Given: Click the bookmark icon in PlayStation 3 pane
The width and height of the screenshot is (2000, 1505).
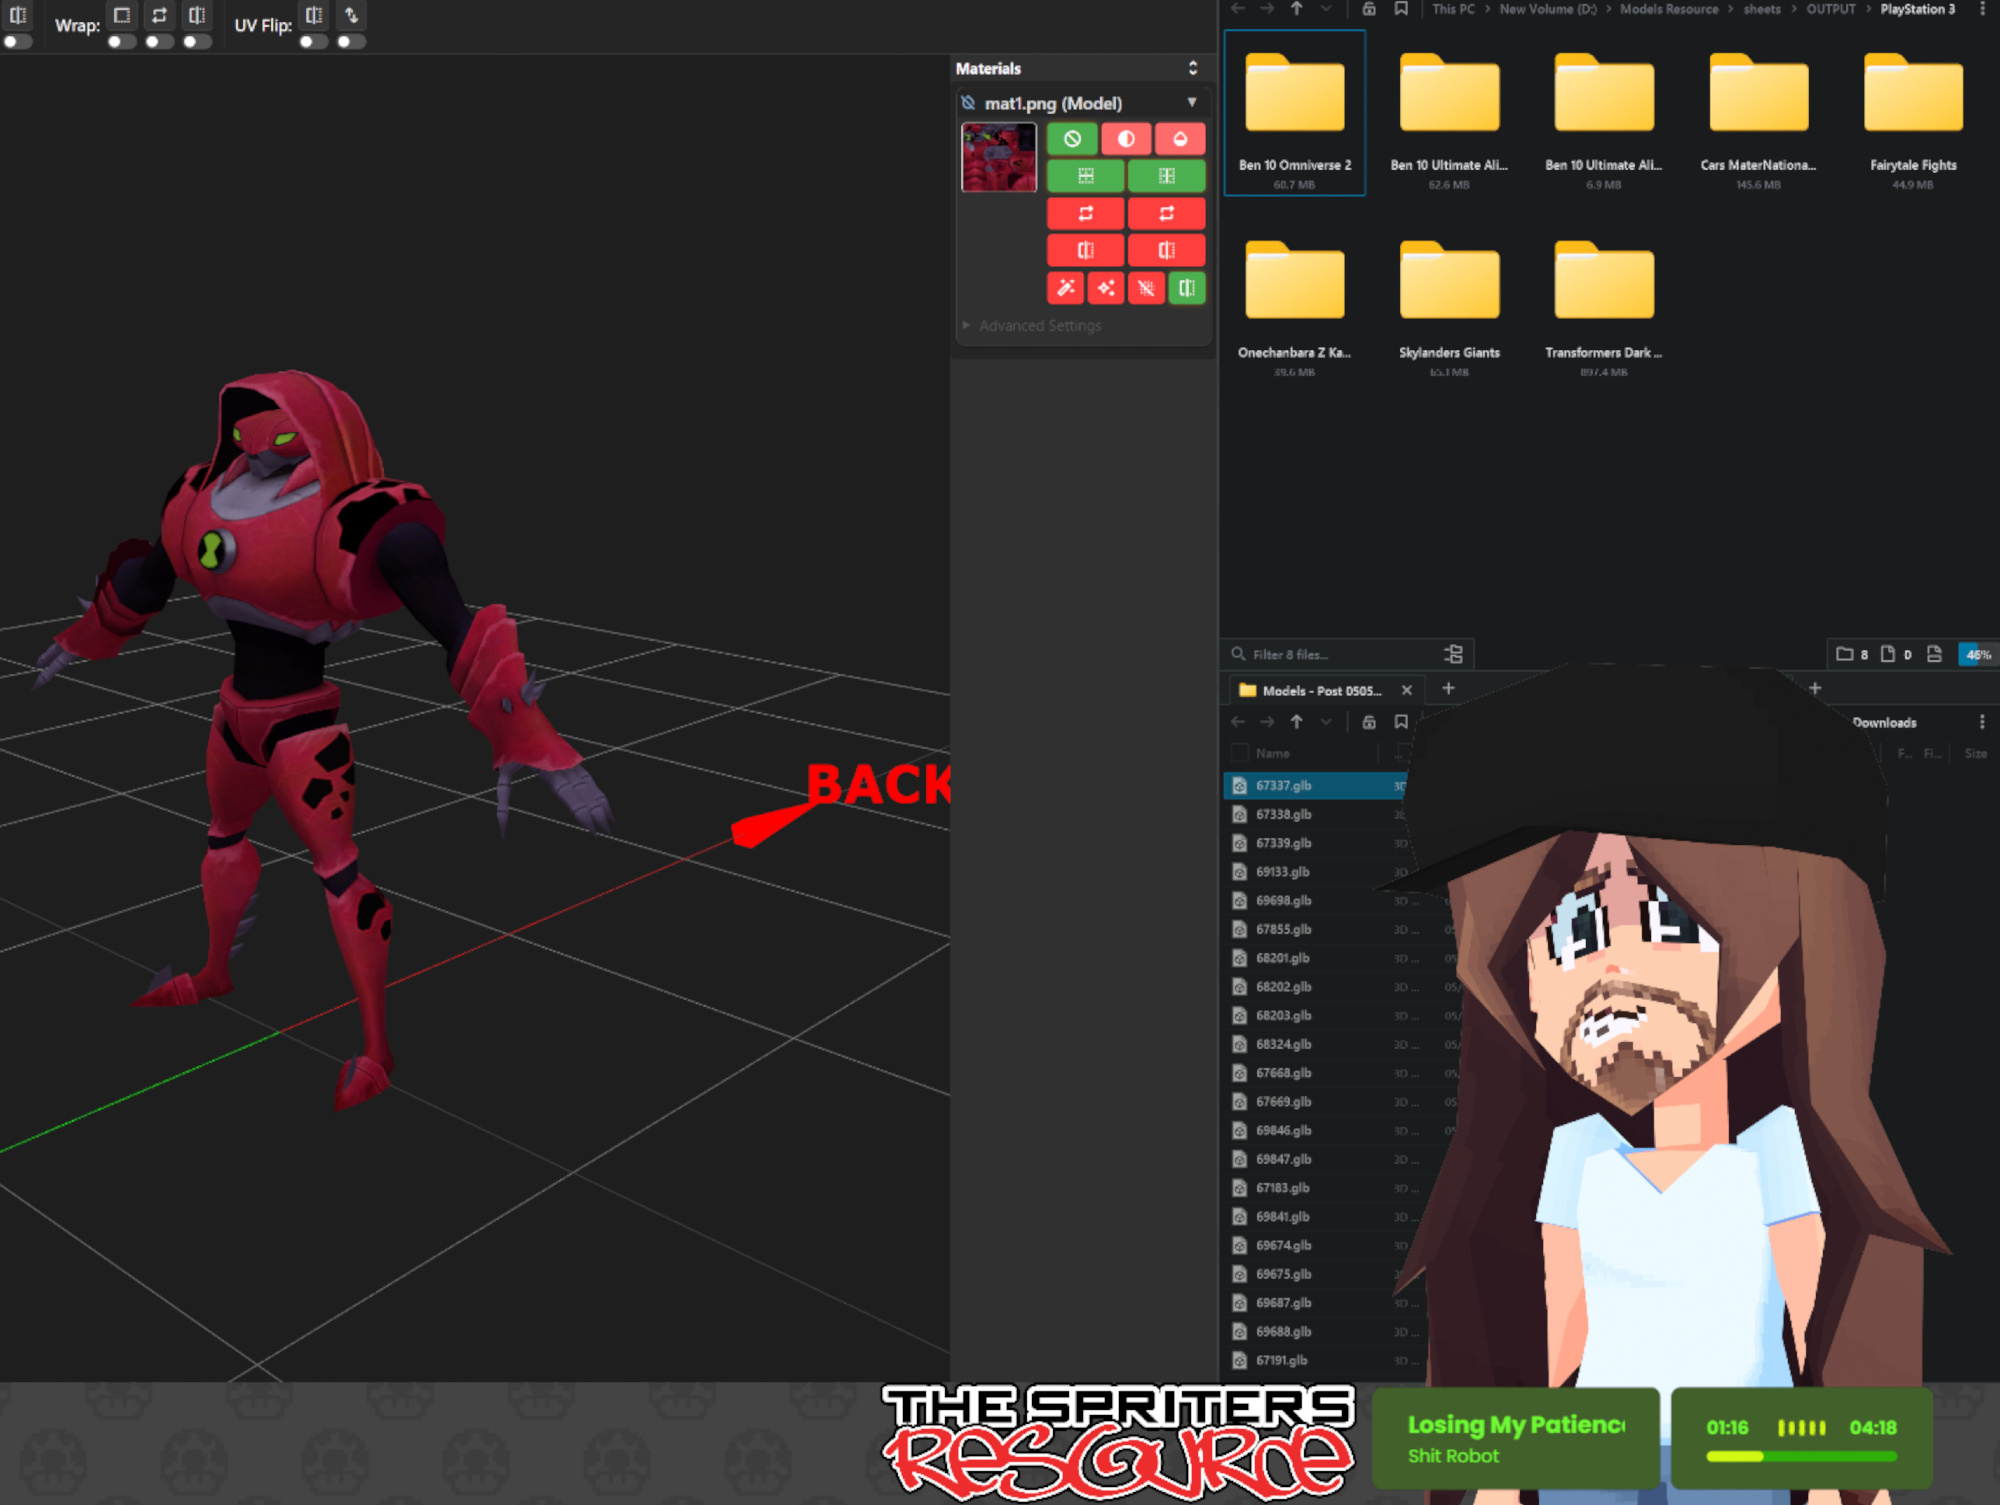Looking at the screenshot, I should 1401,9.
